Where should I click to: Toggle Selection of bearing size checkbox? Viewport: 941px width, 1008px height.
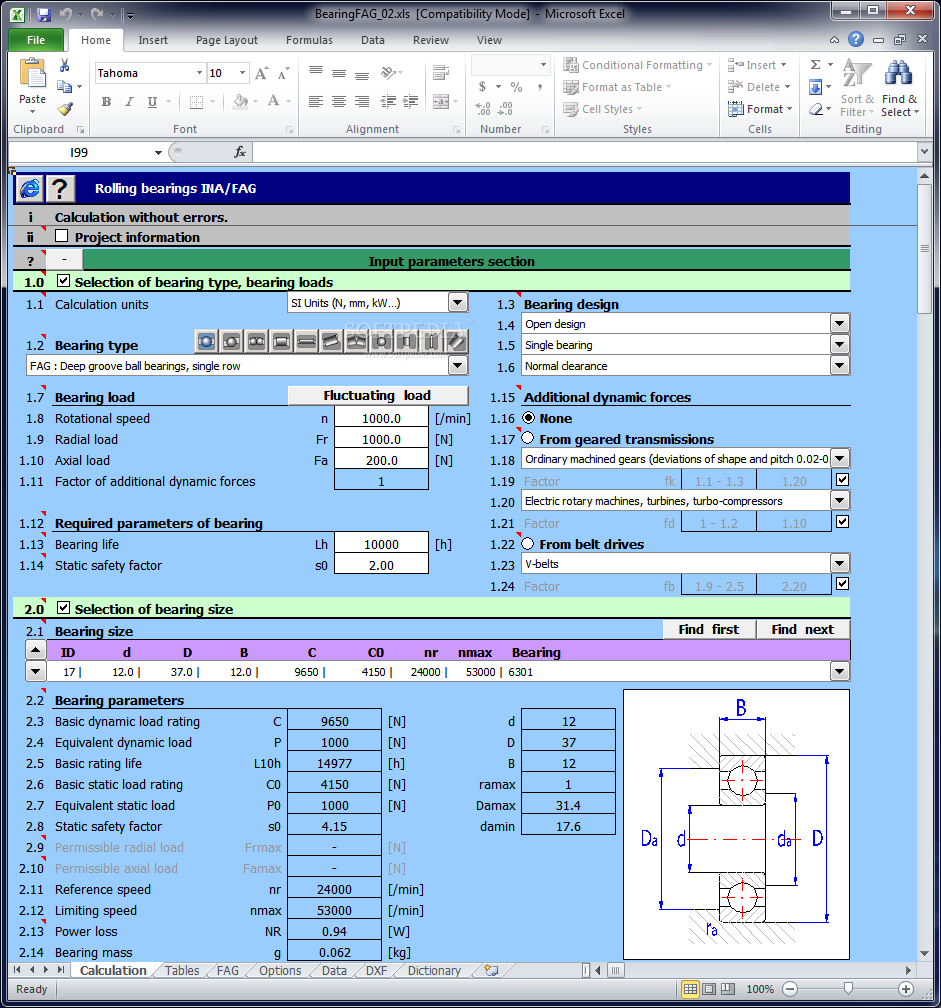click(63, 608)
